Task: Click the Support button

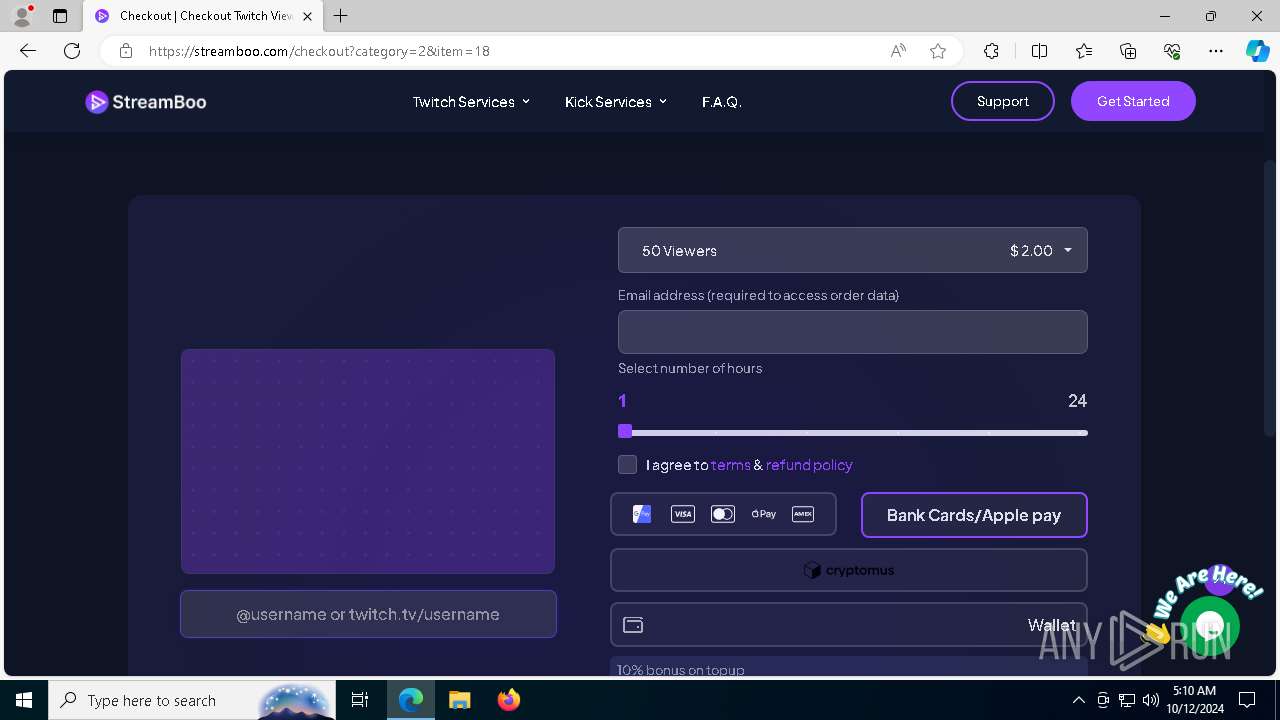Action: 1002,101
